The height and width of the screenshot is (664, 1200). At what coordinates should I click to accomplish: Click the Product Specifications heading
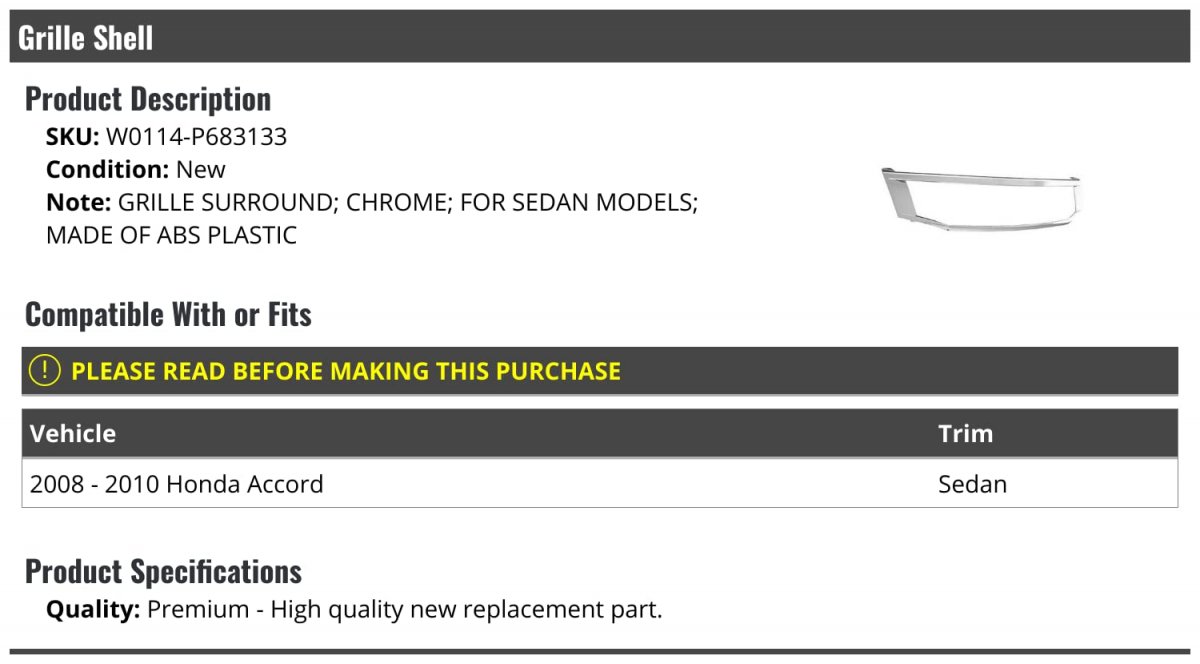point(163,572)
